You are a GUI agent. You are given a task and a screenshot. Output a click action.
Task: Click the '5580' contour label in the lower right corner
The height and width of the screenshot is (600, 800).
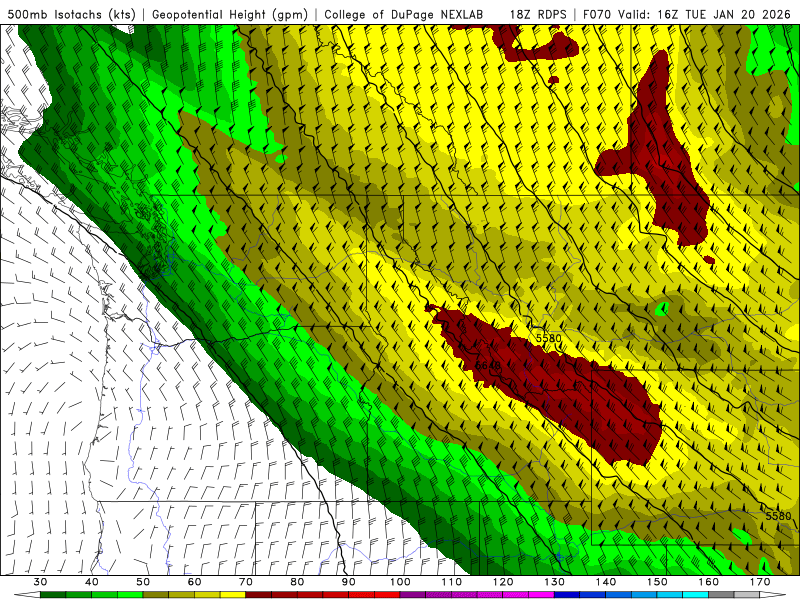coord(778,516)
